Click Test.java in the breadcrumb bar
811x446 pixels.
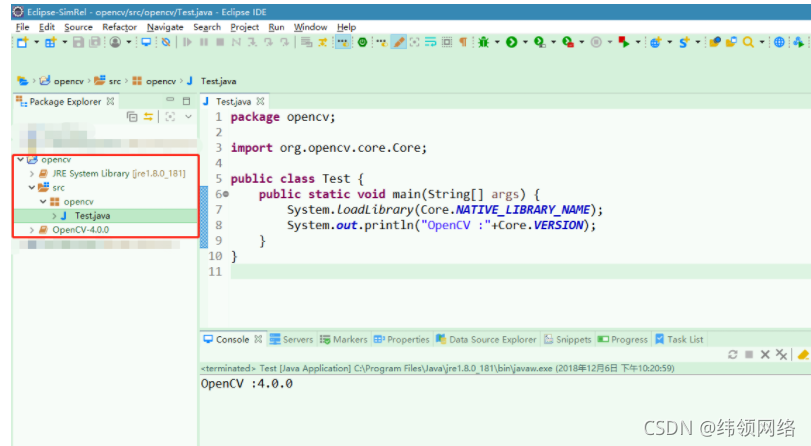[218, 81]
